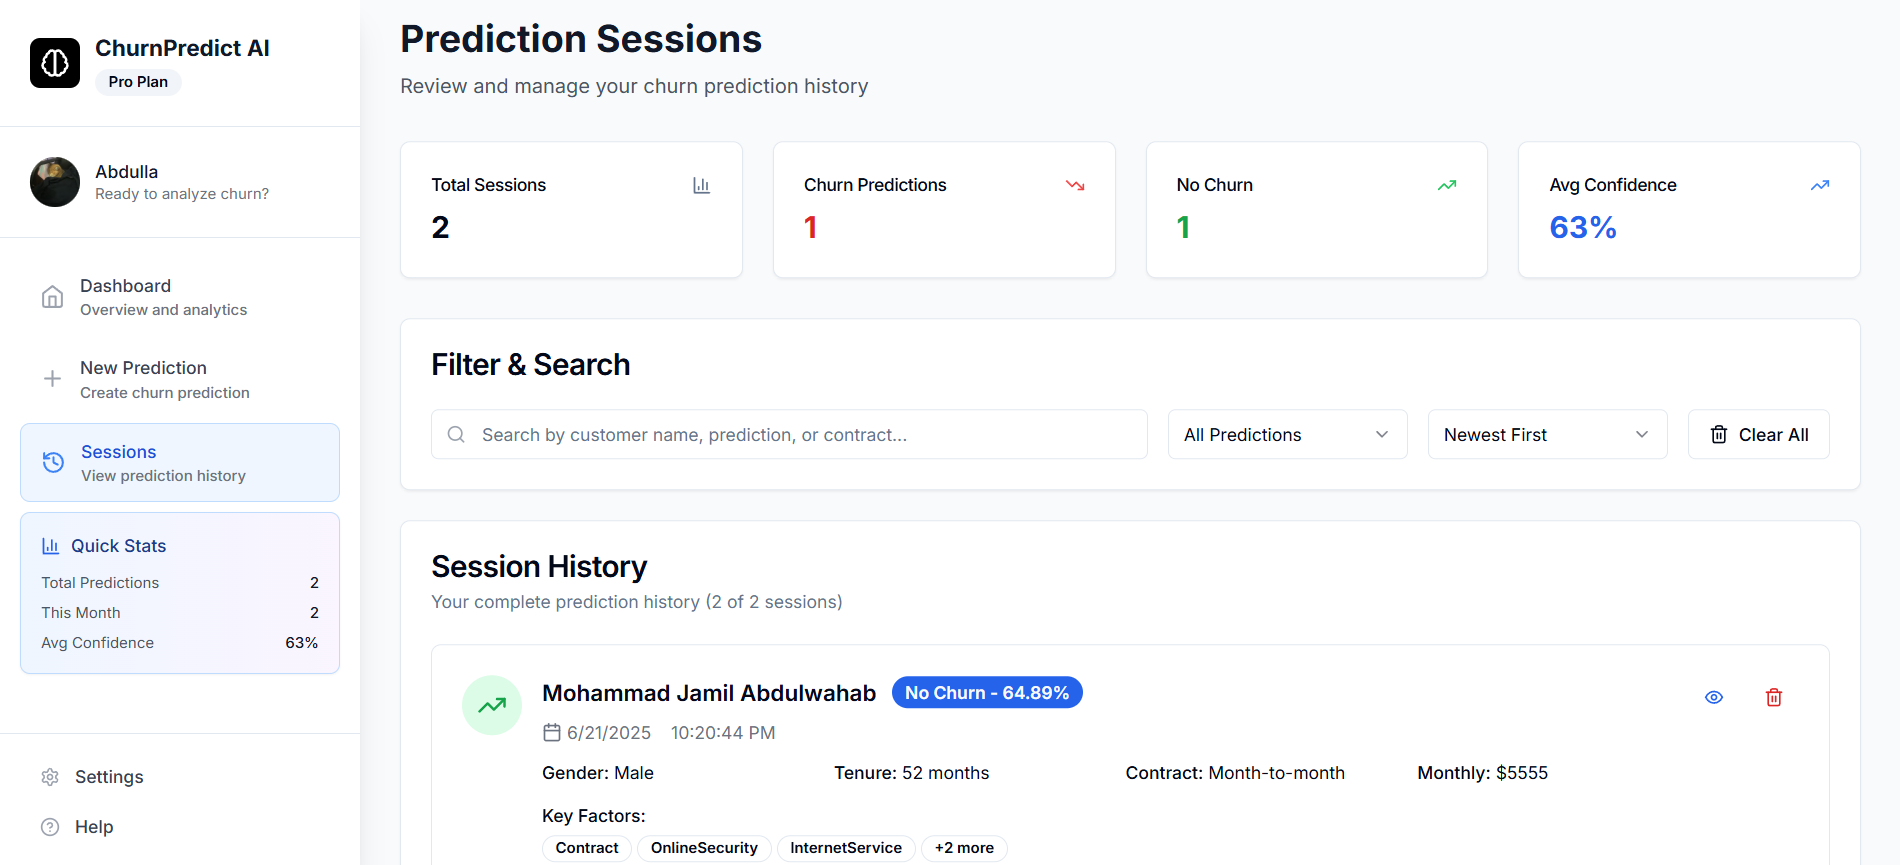Click the trash icon in Clear All
The height and width of the screenshot is (865, 1900).
[x=1719, y=434]
